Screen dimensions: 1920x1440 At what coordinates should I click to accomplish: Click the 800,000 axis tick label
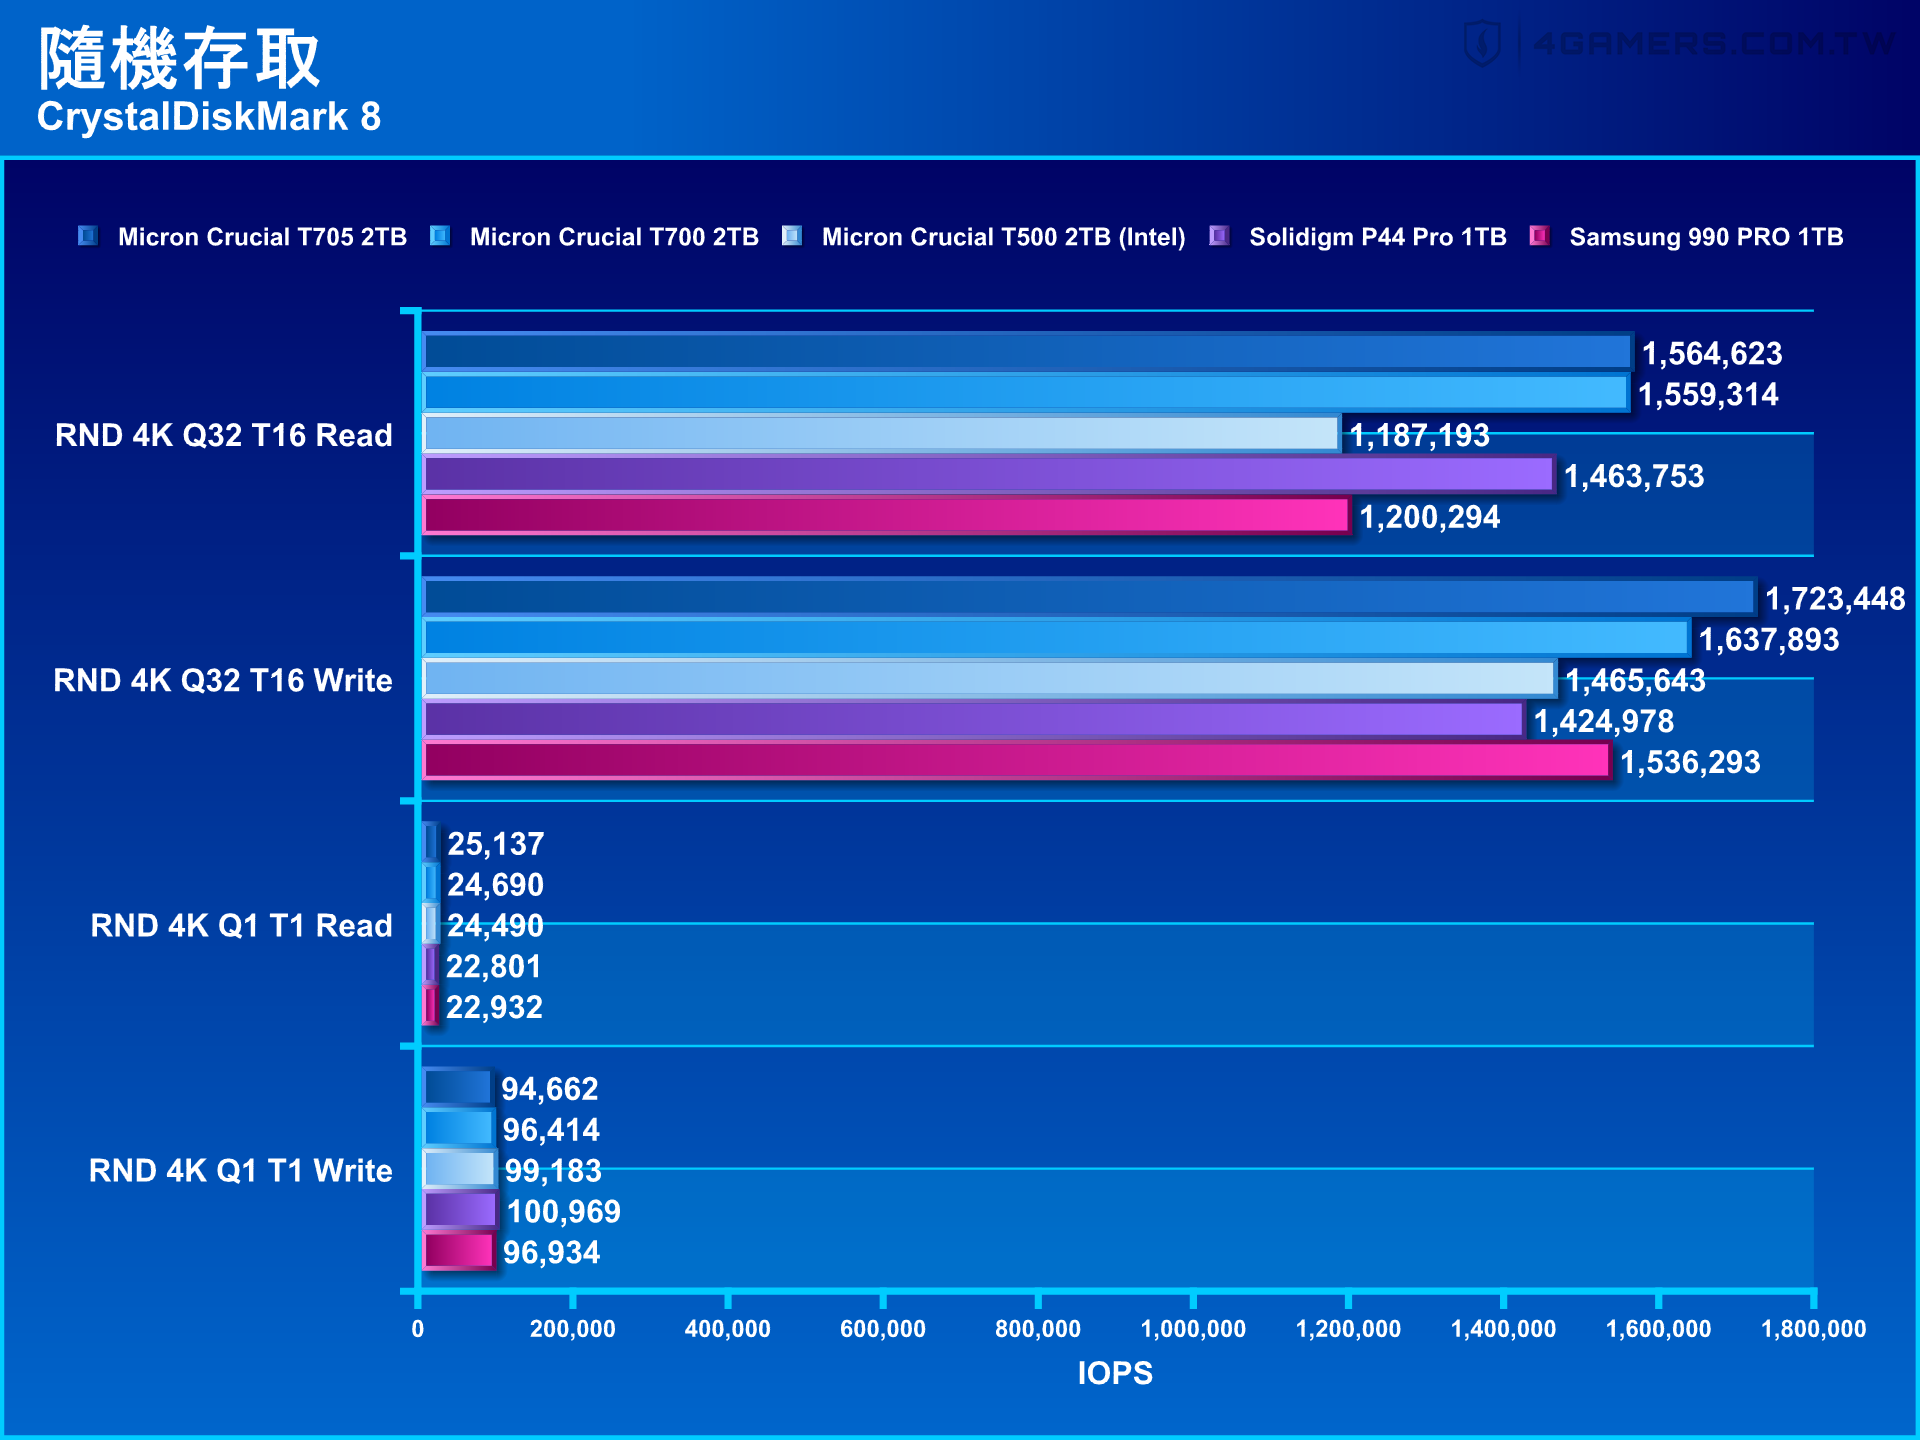pyautogui.click(x=1038, y=1329)
